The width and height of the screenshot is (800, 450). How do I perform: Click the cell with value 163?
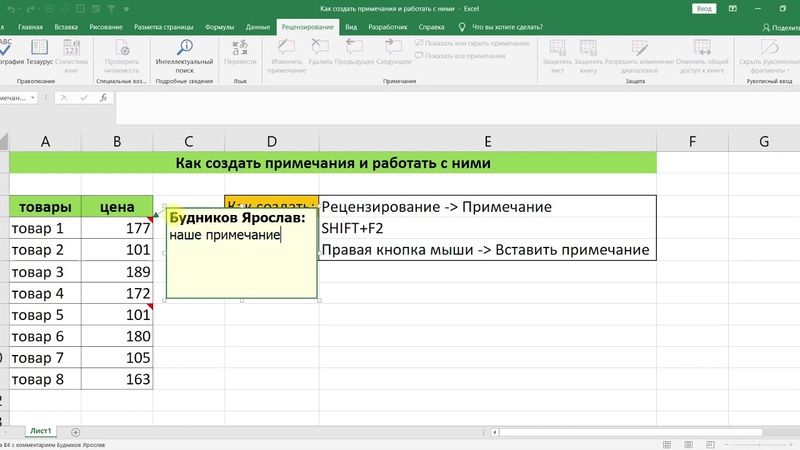tap(117, 379)
